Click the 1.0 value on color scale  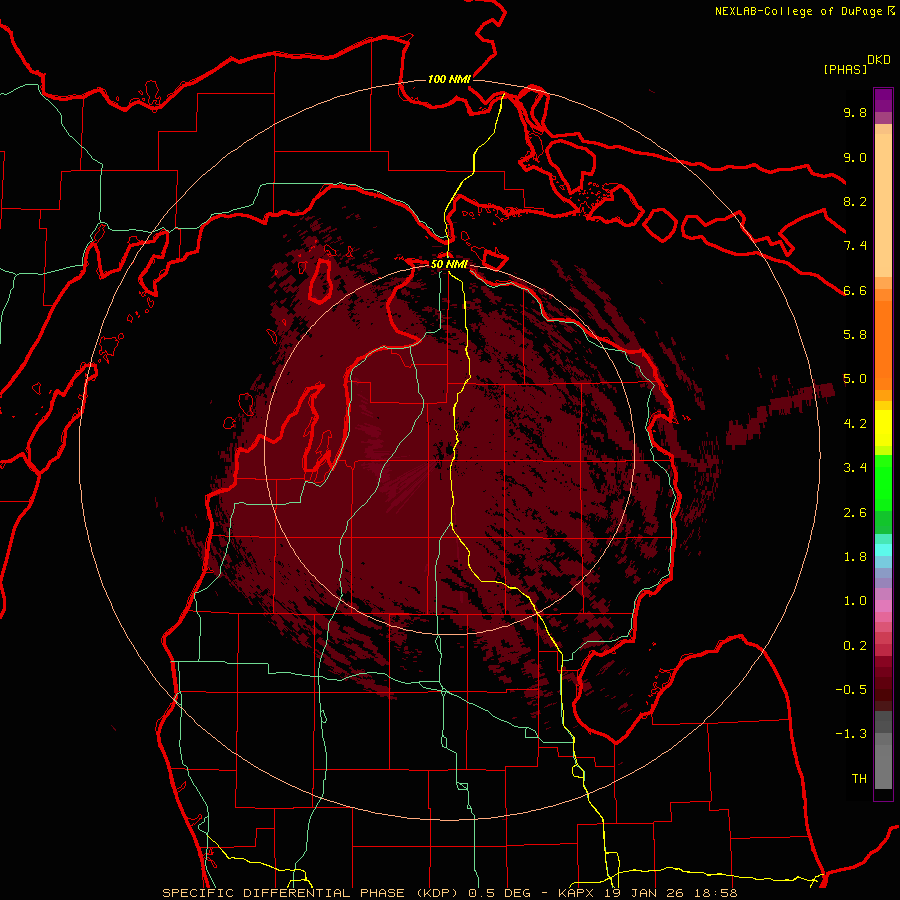click(x=855, y=601)
